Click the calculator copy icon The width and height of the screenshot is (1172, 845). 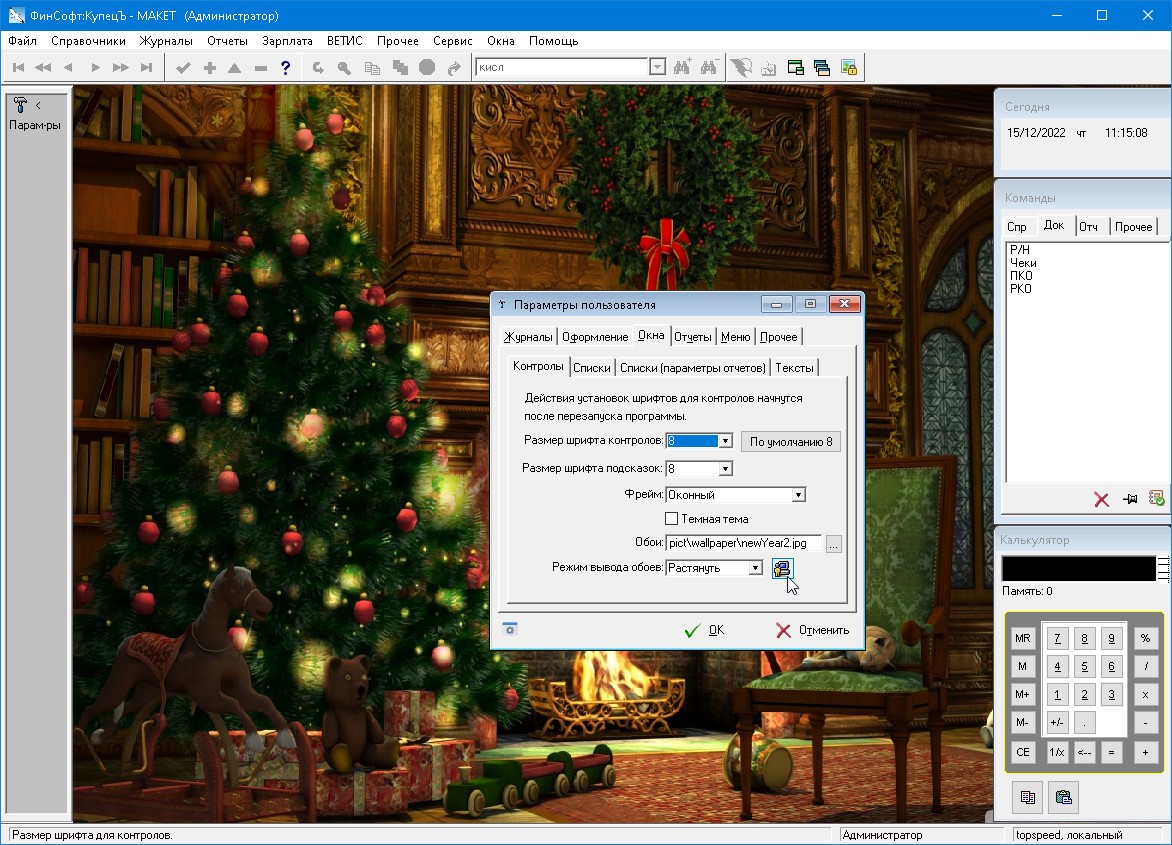tap(1026, 797)
